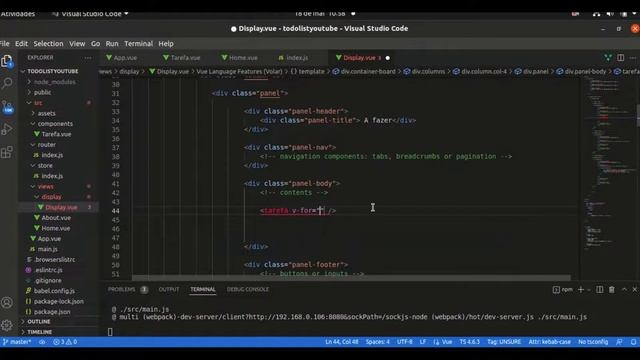Select the Terminal panel tab
Image resolution: width=640 pixels, height=360 pixels.
pyautogui.click(x=202, y=289)
